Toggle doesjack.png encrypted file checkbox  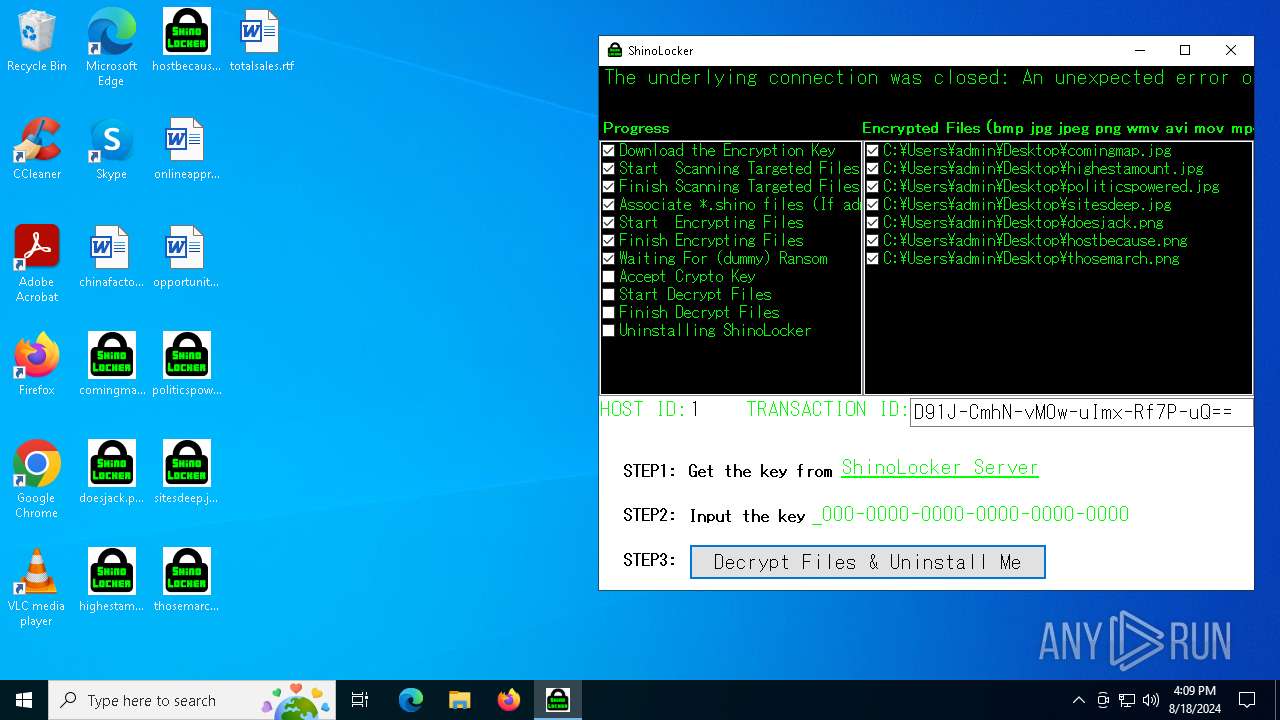pyautogui.click(x=872, y=223)
